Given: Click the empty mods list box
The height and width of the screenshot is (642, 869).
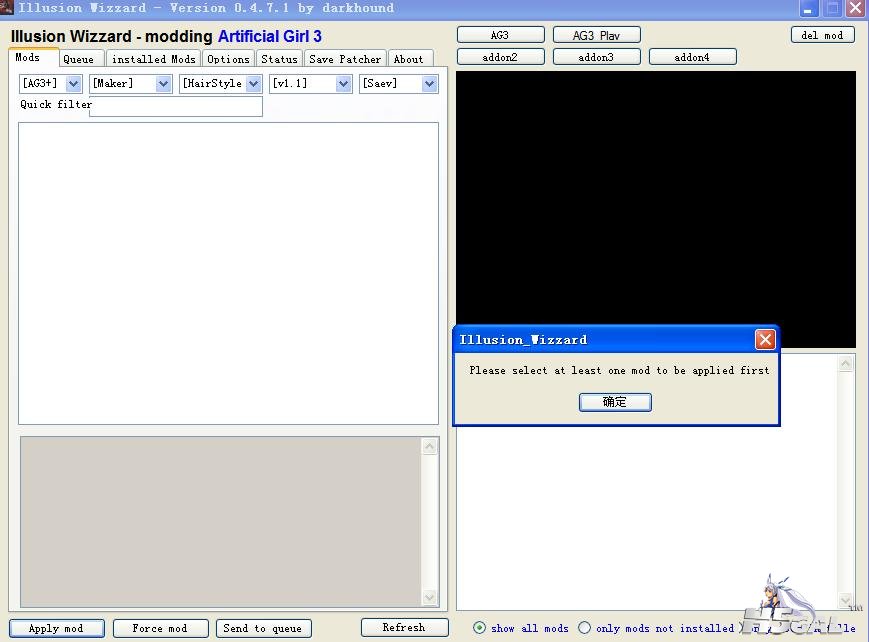Looking at the screenshot, I should [x=228, y=273].
